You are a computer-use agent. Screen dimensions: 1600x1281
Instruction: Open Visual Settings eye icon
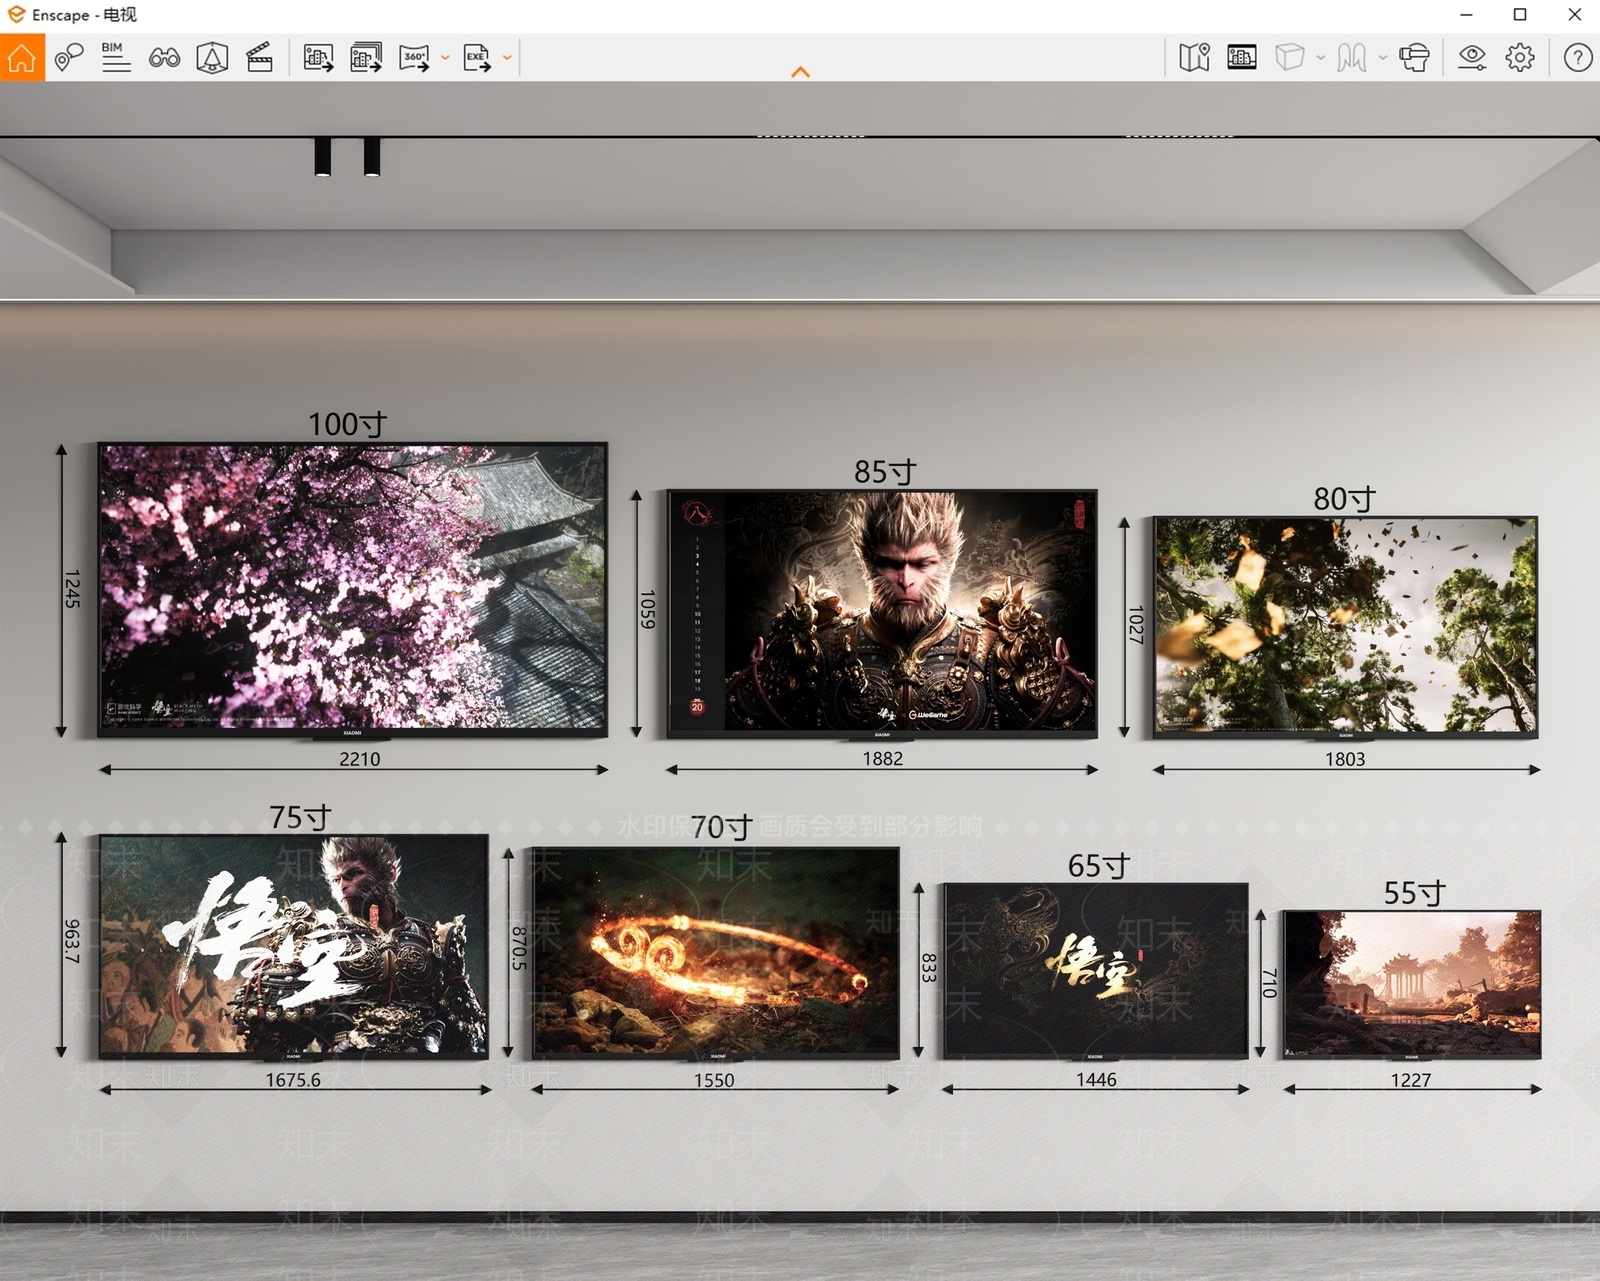coord(1472,58)
